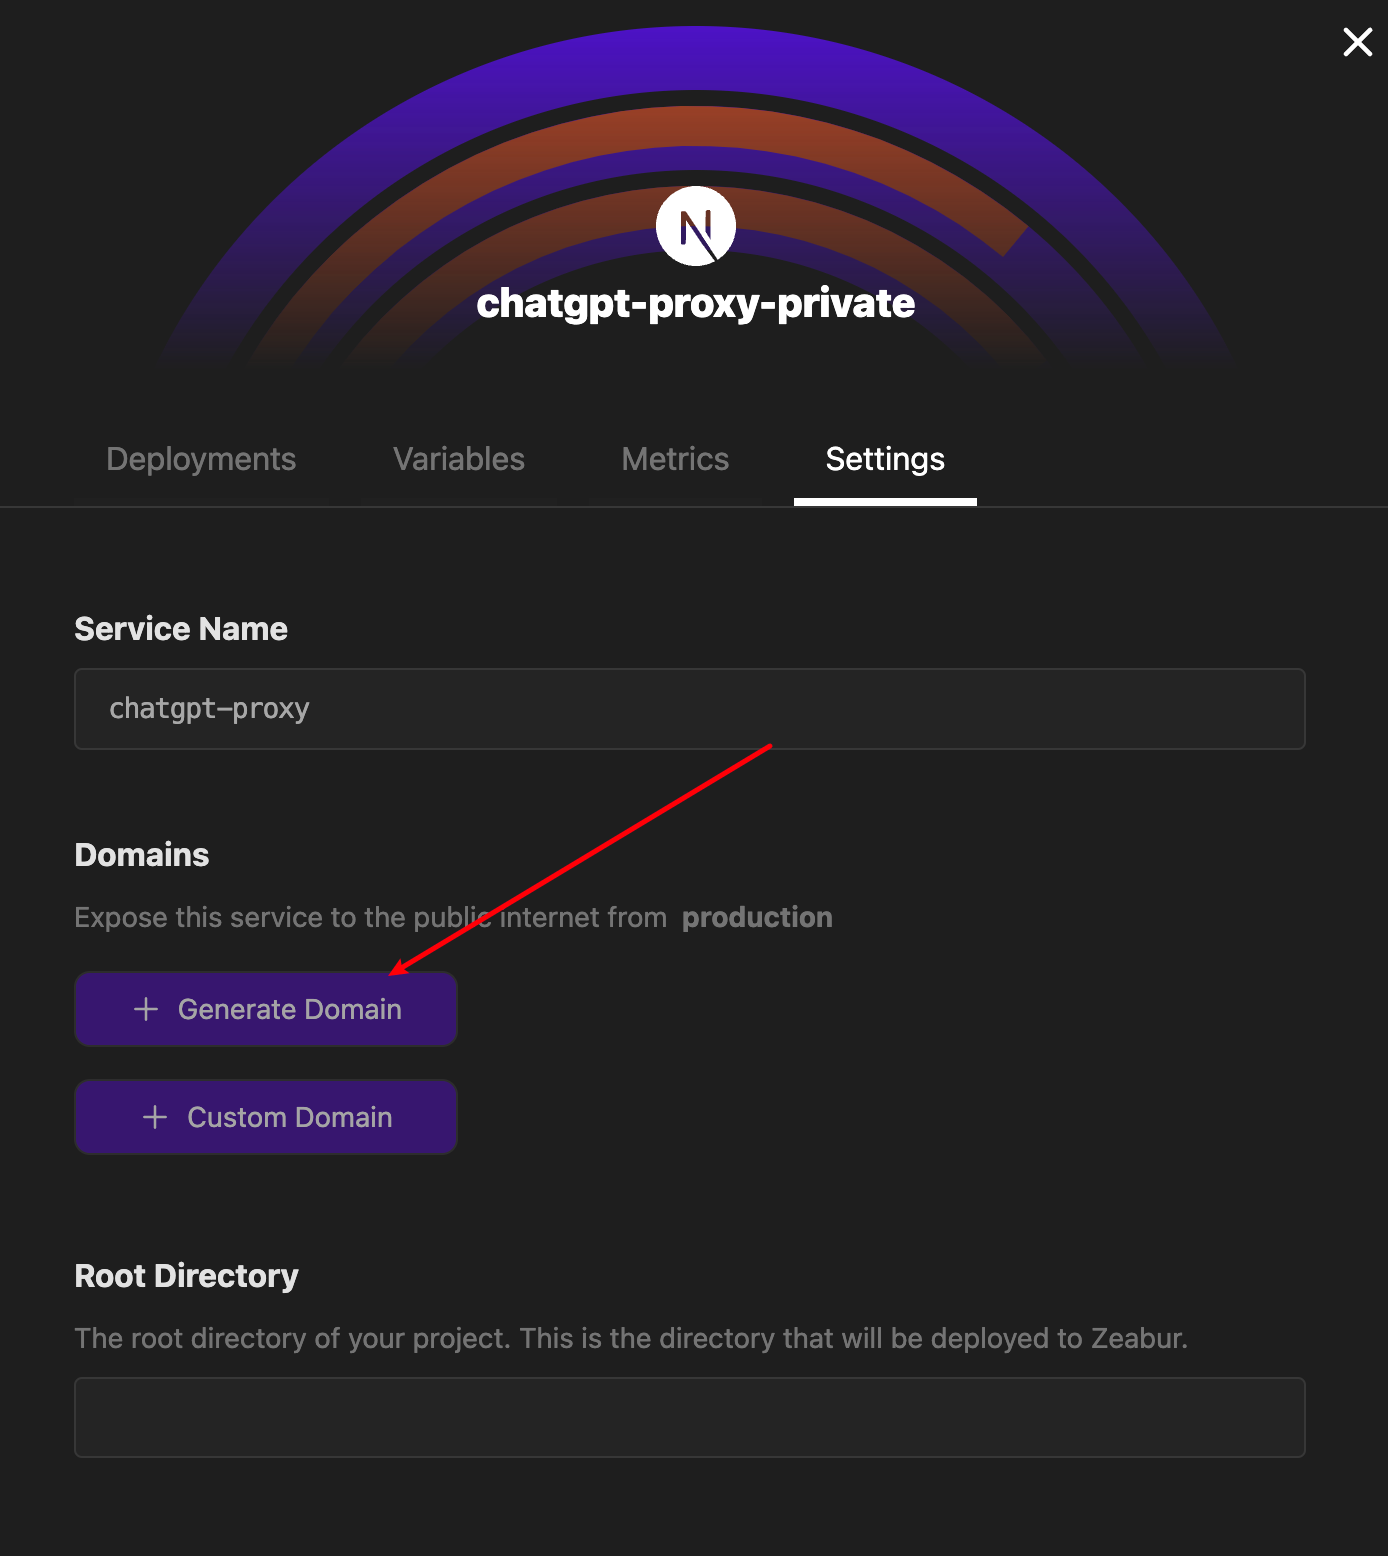Click the Domains section heading

click(x=142, y=855)
